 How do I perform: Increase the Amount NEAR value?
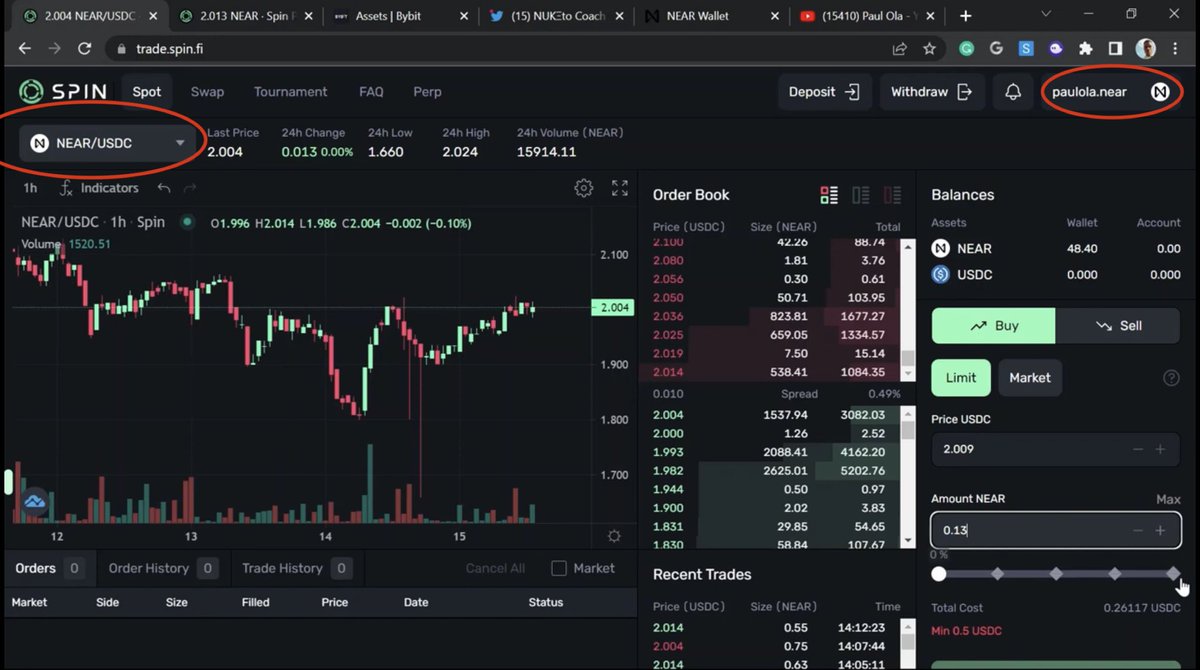pyautogui.click(x=1160, y=530)
